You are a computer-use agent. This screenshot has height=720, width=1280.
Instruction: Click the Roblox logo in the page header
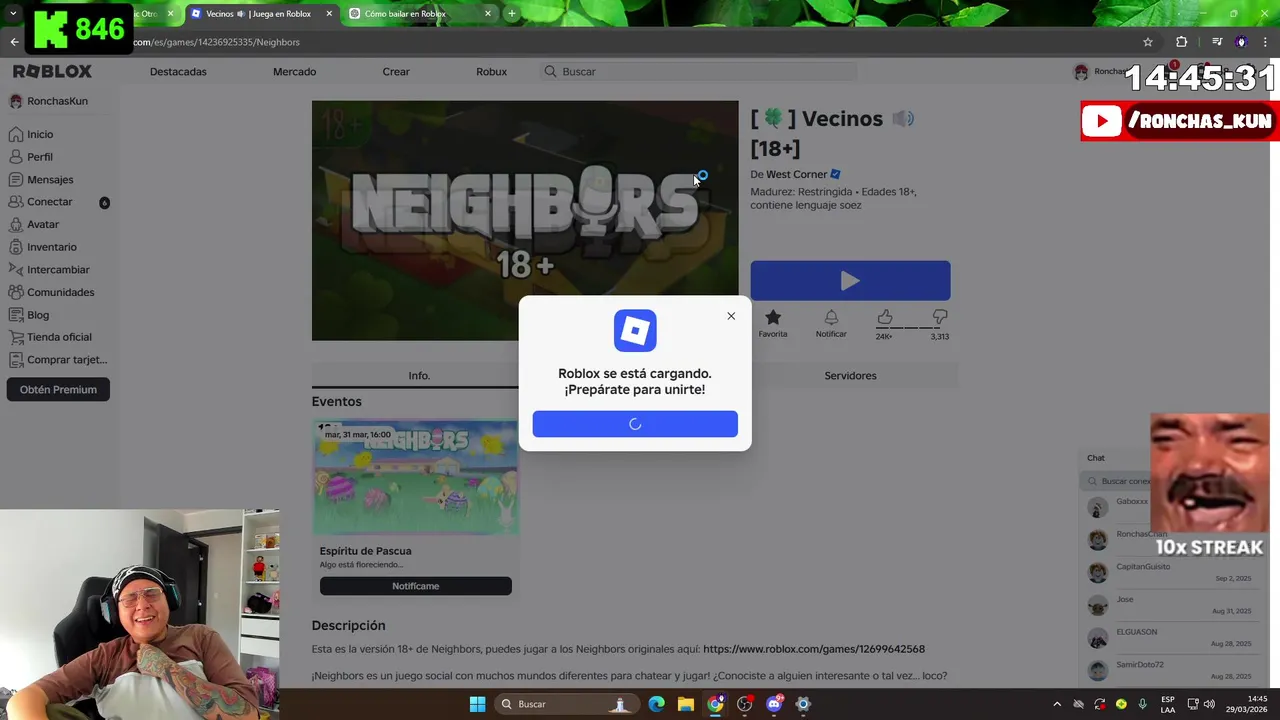(x=52, y=72)
